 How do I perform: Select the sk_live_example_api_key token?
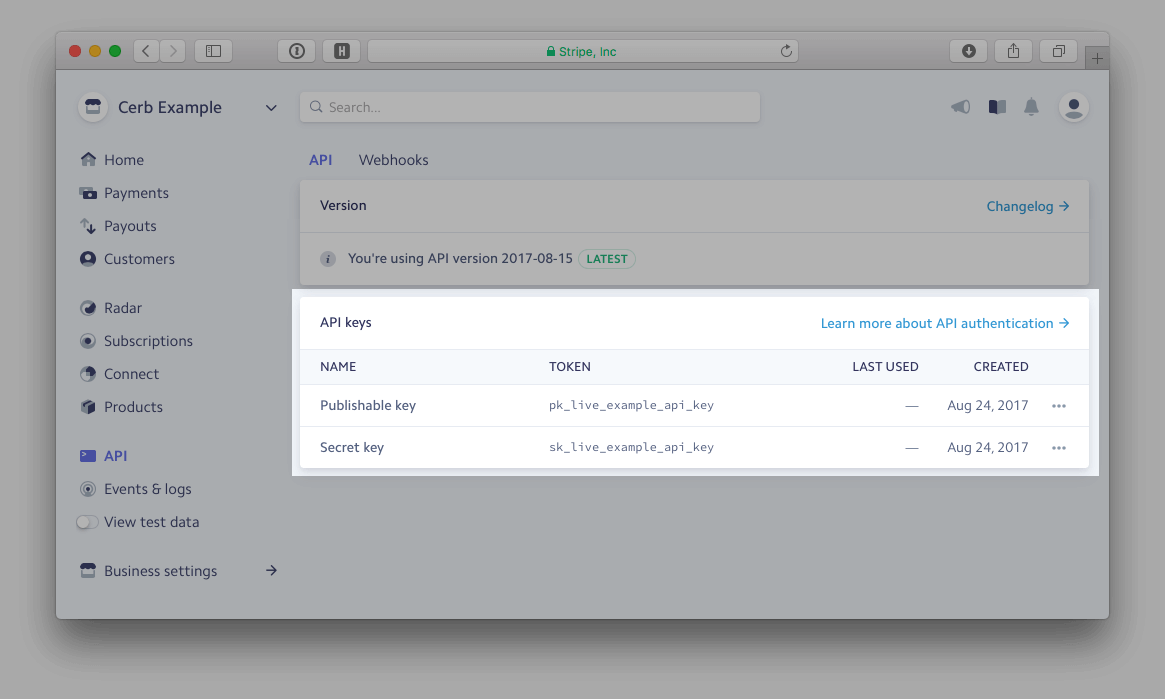[631, 447]
